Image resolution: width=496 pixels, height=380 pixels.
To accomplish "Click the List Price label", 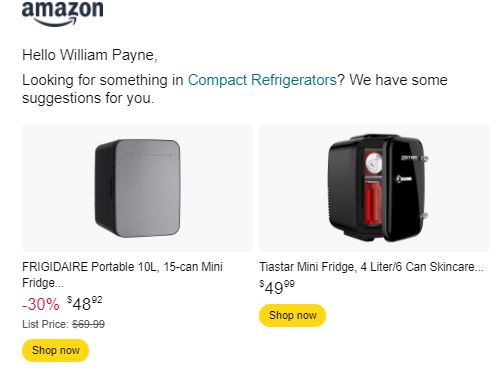I will [x=46, y=324].
